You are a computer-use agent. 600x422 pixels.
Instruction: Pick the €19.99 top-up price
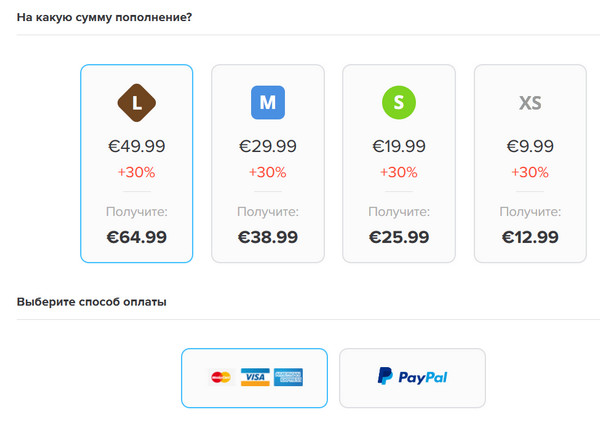pos(399,146)
